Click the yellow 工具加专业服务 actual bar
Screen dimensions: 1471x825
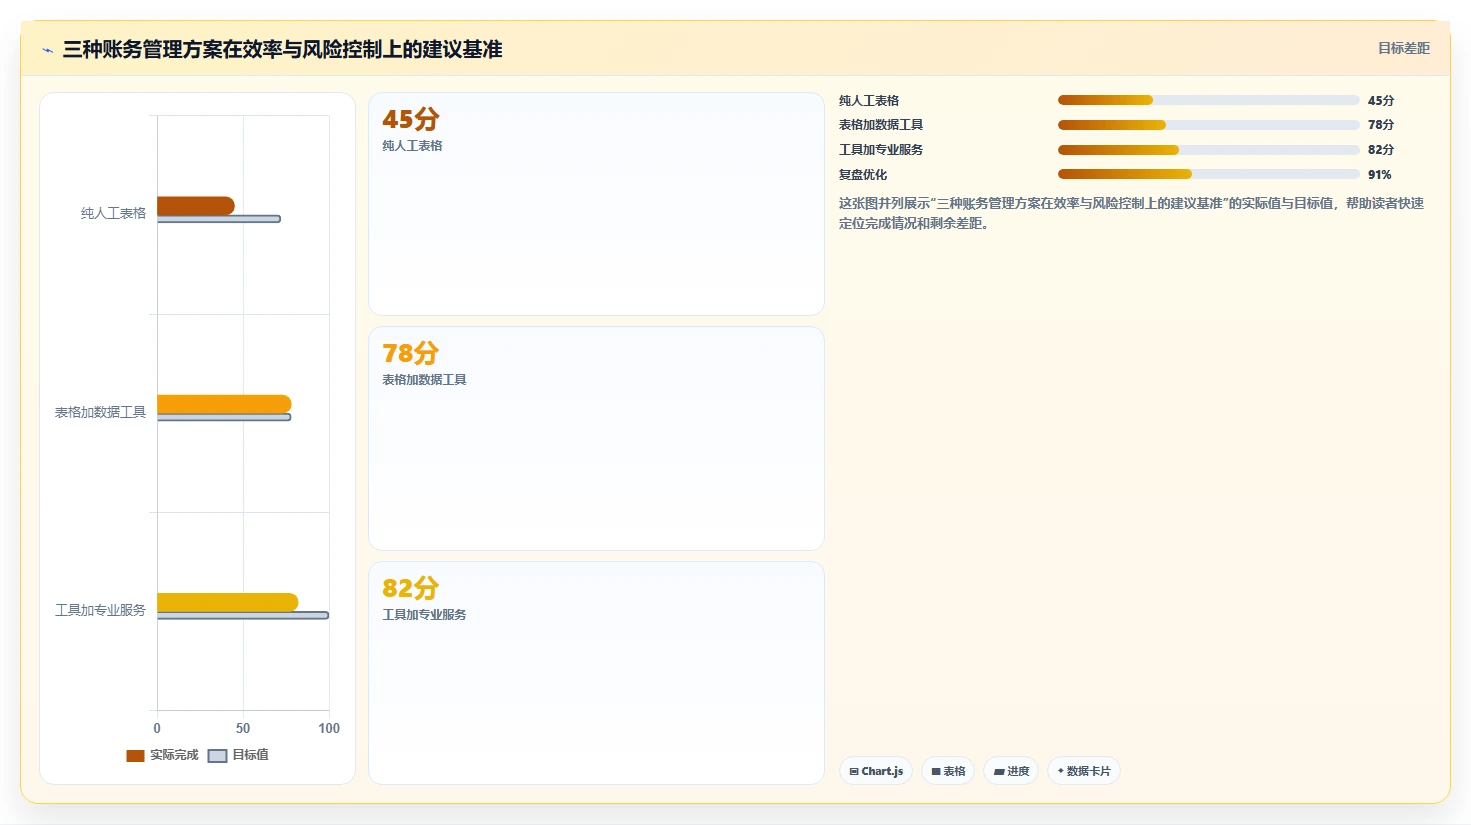point(228,602)
